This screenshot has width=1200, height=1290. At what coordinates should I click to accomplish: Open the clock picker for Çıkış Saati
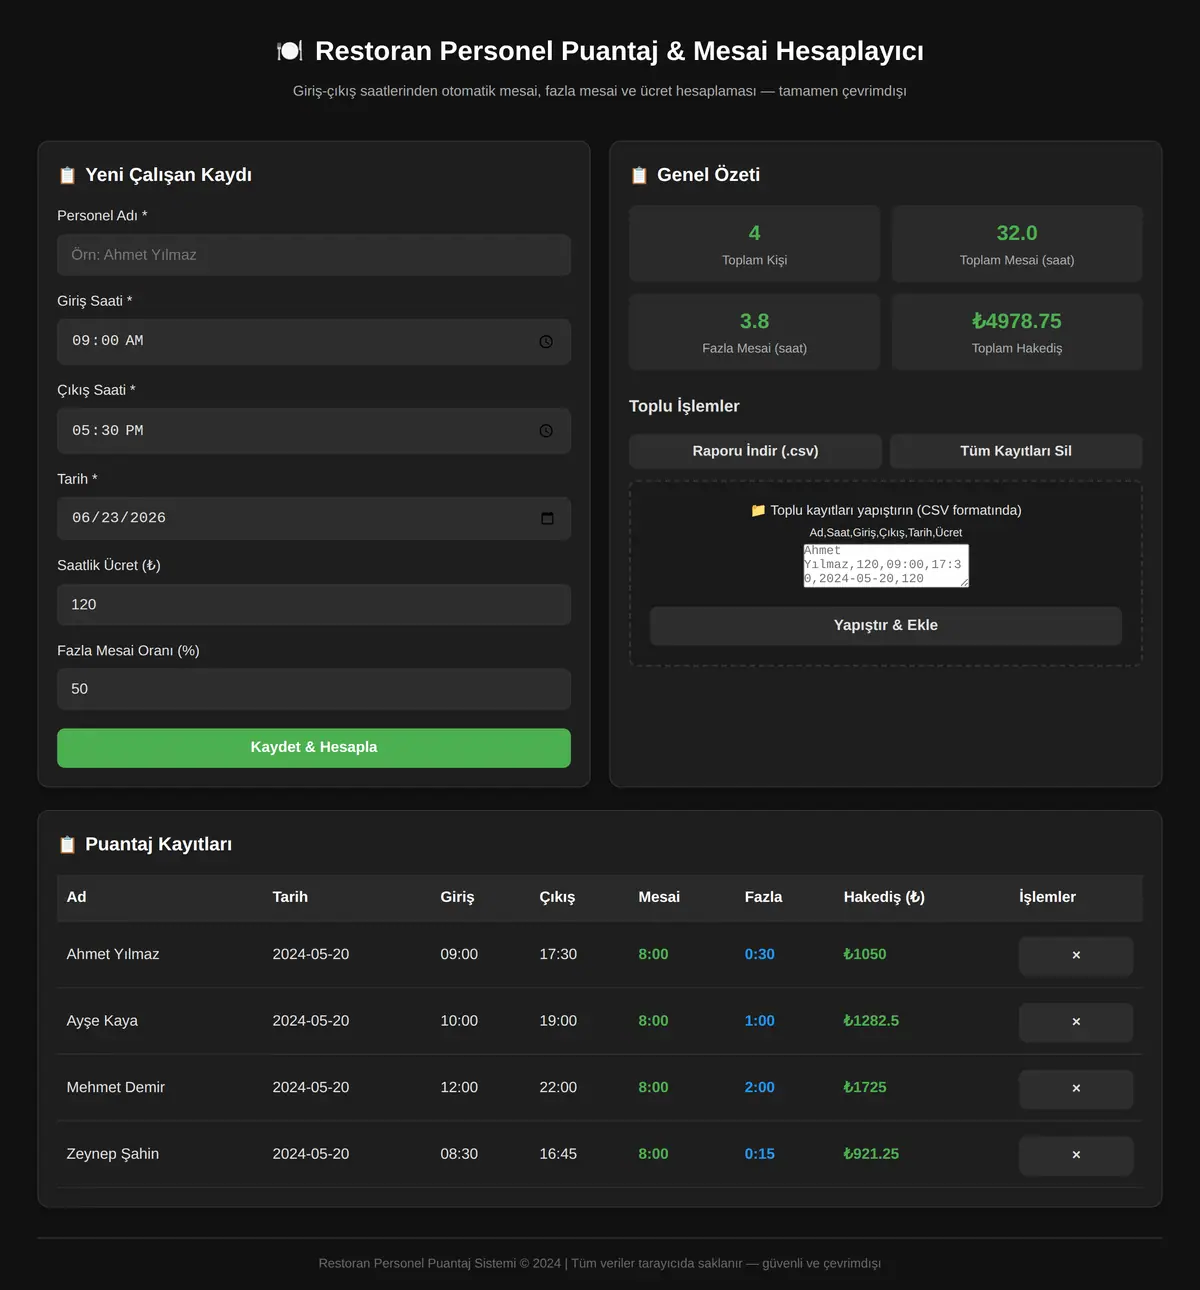click(x=546, y=431)
